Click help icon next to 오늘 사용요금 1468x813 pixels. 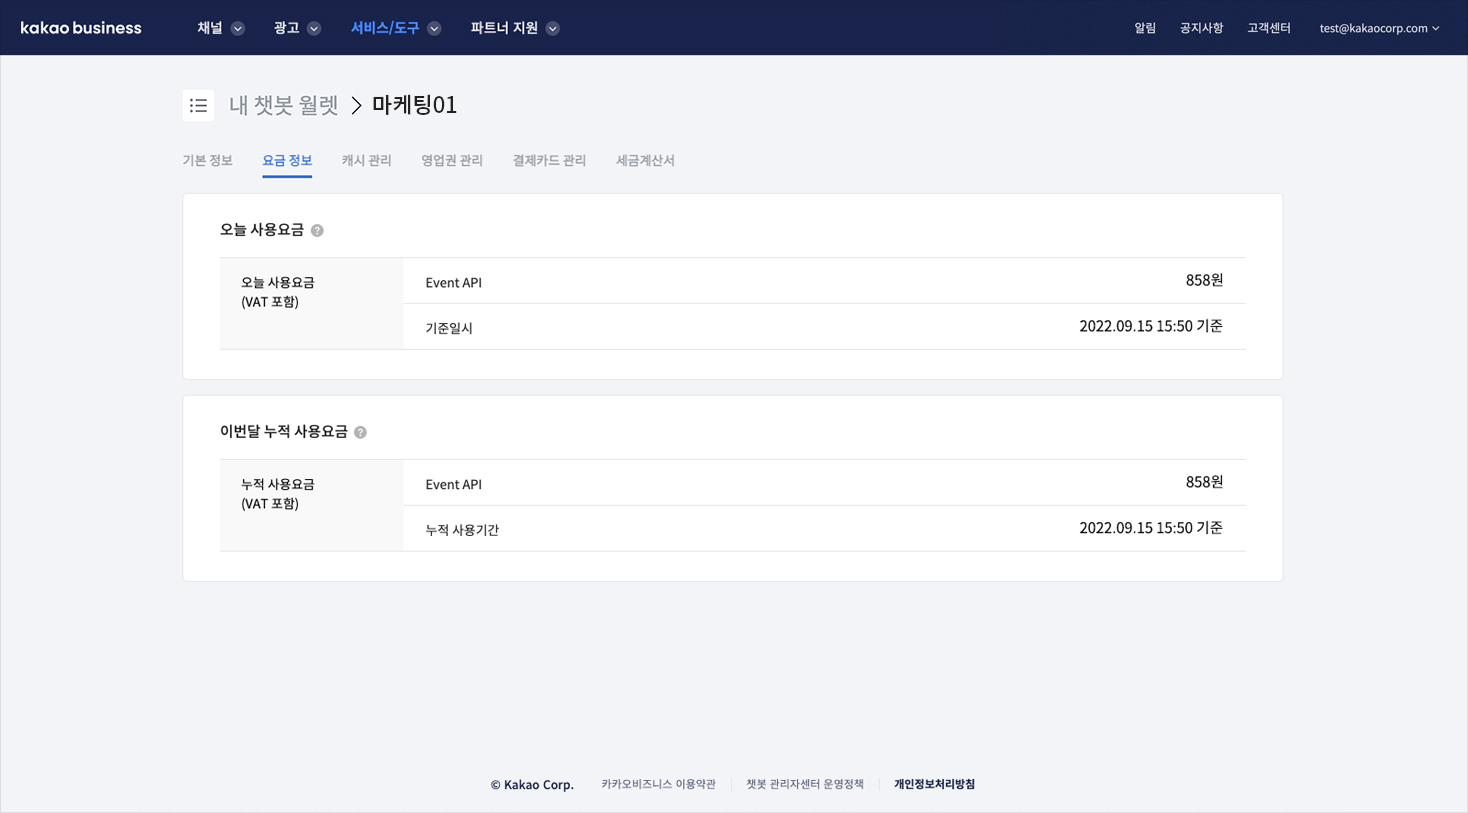point(317,231)
